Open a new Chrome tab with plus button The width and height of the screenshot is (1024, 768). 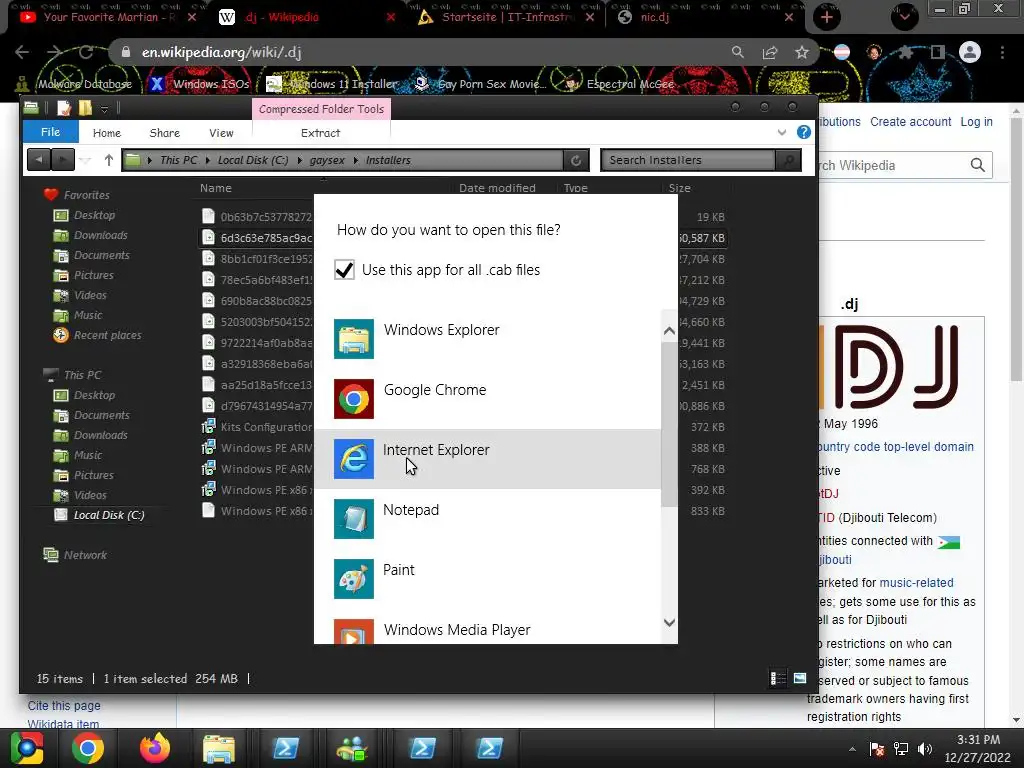[x=827, y=18]
